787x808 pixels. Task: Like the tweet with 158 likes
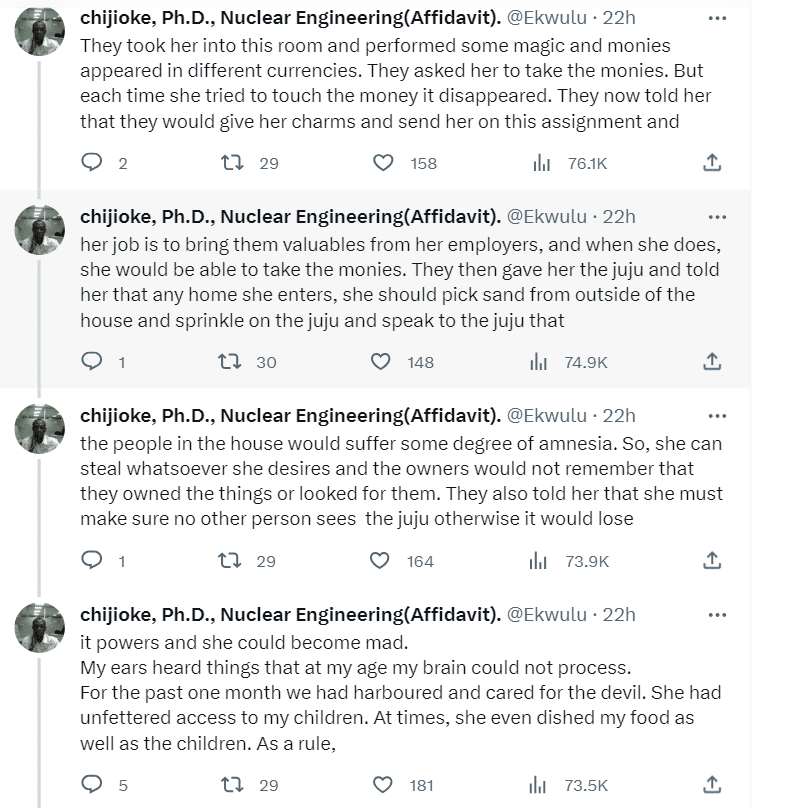point(384,162)
